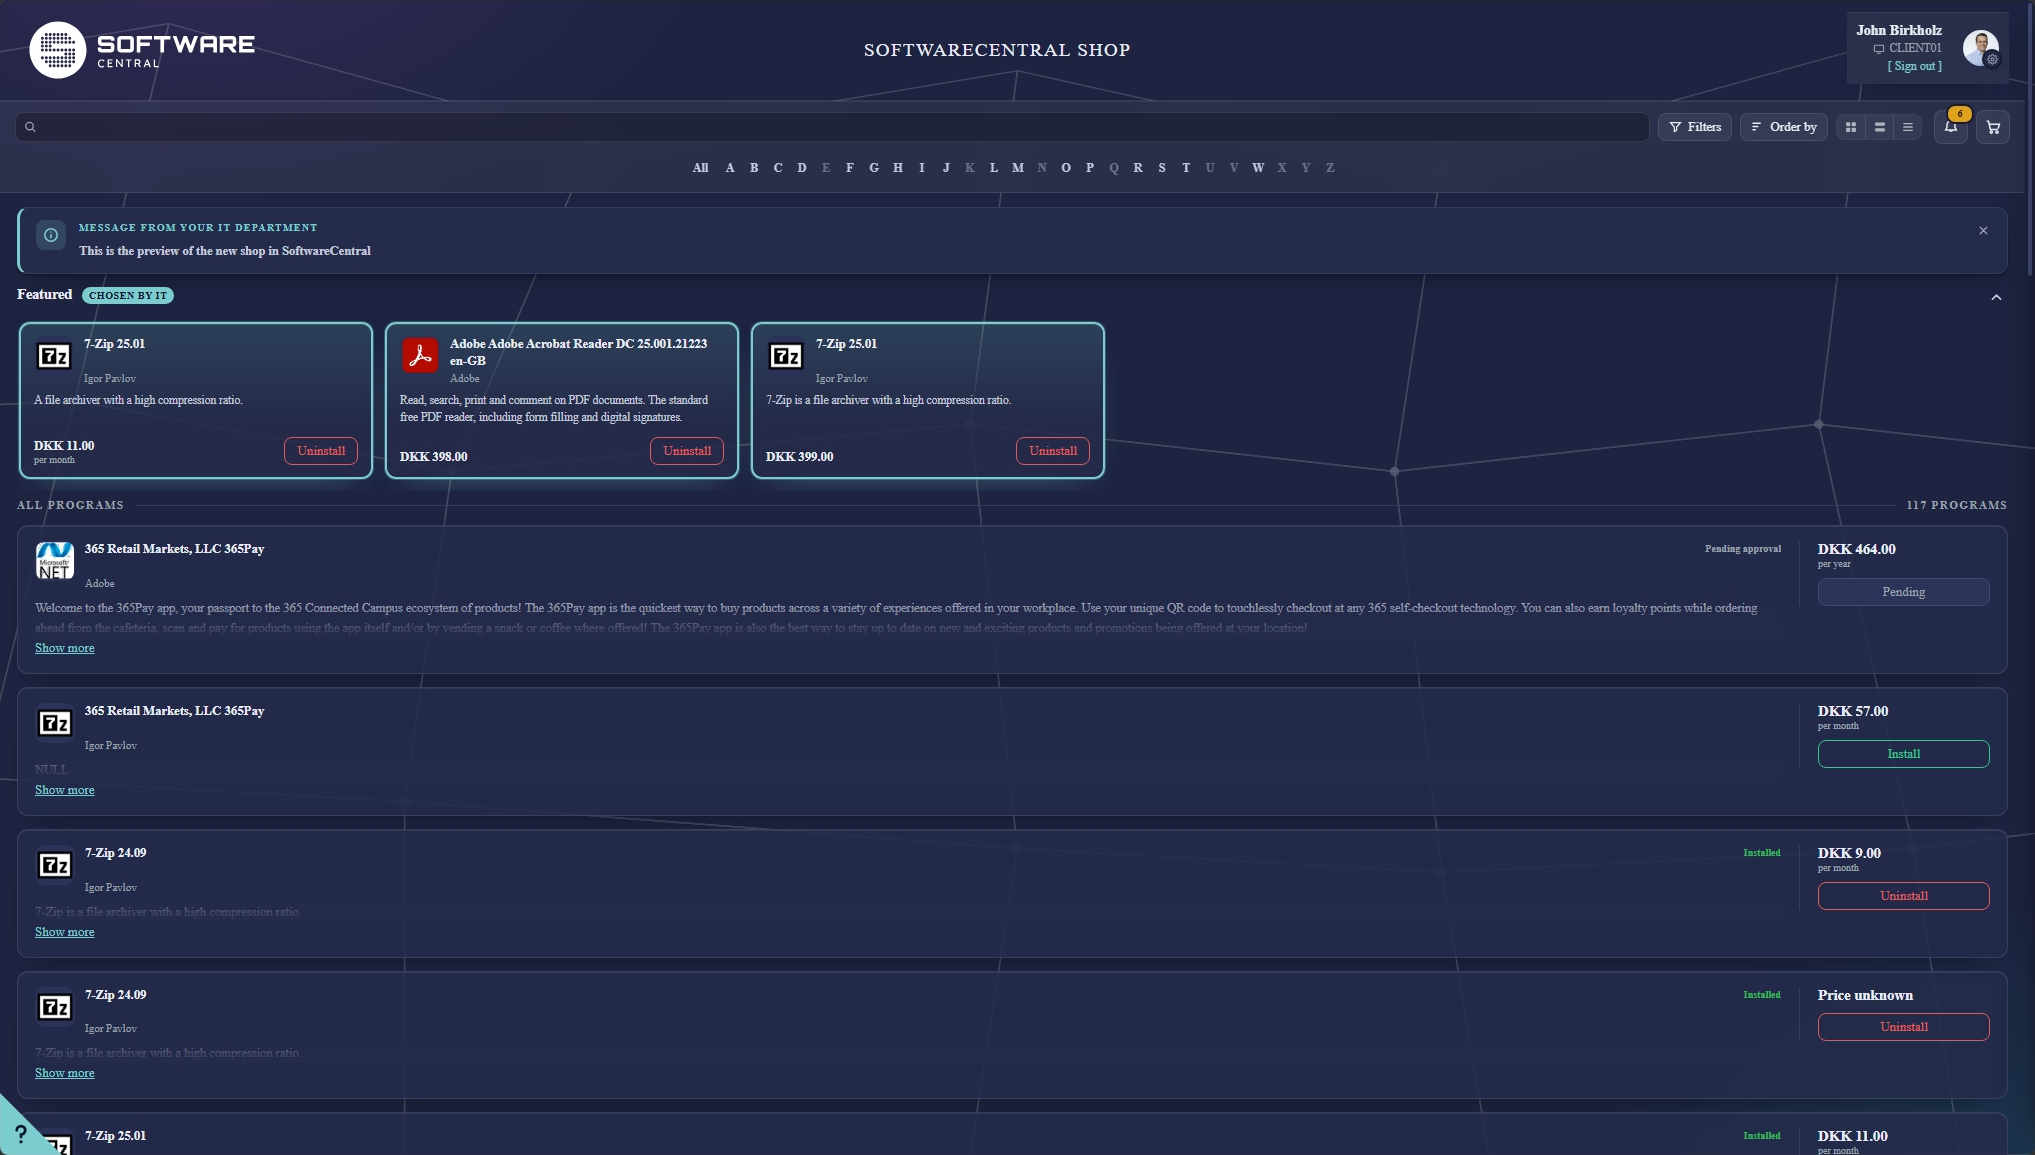Select the All alphabet filter
This screenshot has height=1155, width=2035.
pyautogui.click(x=700, y=168)
